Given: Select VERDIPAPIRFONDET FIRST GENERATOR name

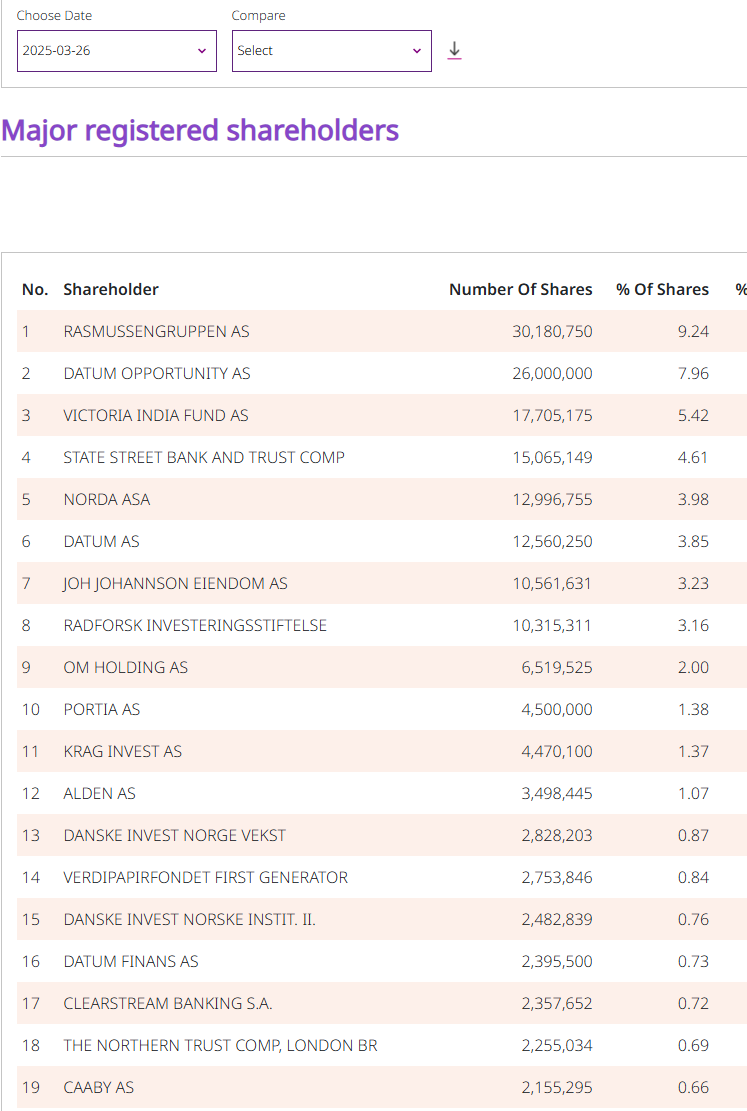Looking at the screenshot, I should [x=206, y=877].
